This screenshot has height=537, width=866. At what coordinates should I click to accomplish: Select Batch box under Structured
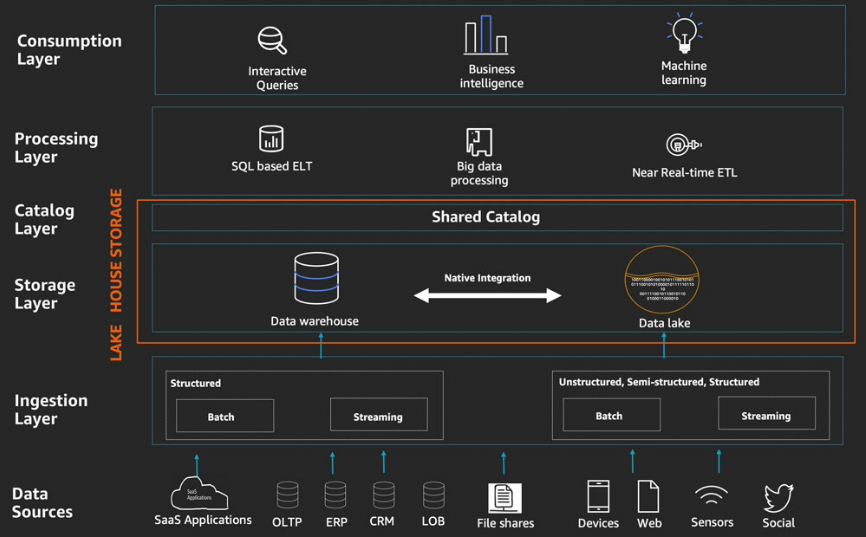click(x=225, y=415)
